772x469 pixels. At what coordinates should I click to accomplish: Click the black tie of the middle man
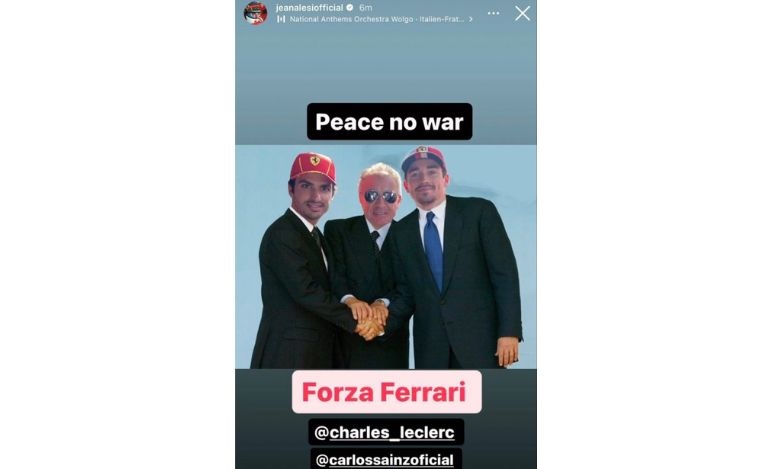pyautogui.click(x=376, y=241)
